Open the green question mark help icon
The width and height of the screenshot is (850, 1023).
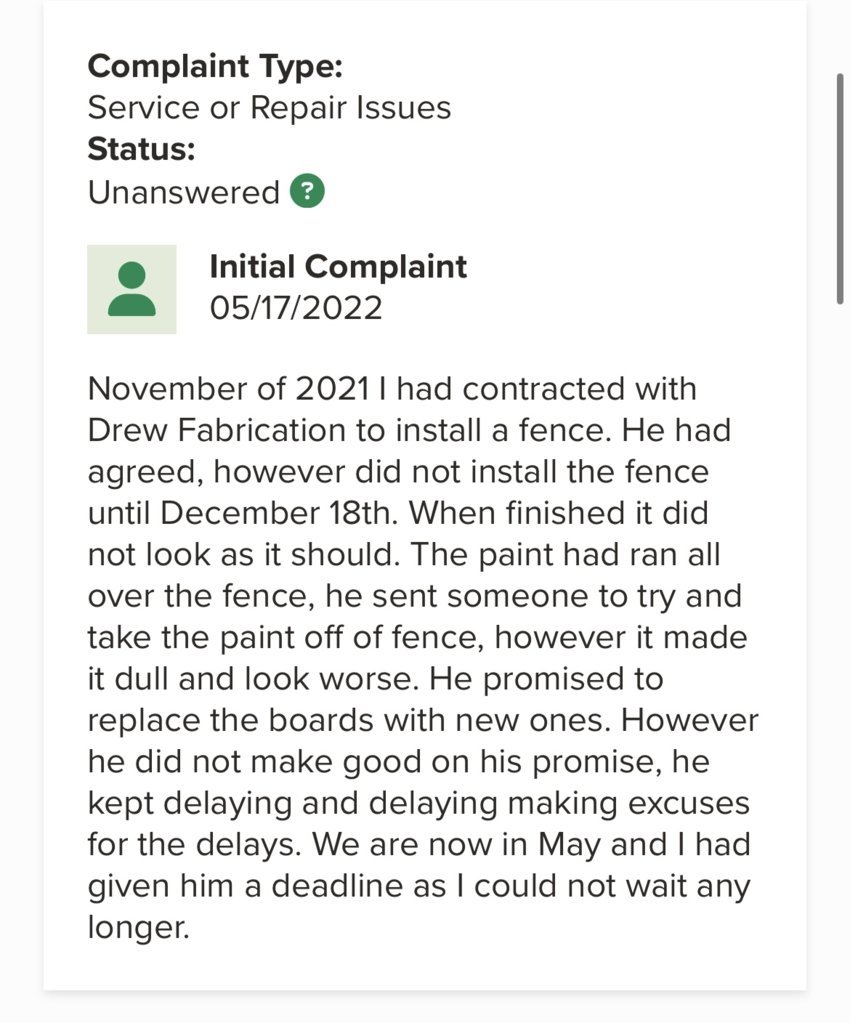pos(307,191)
